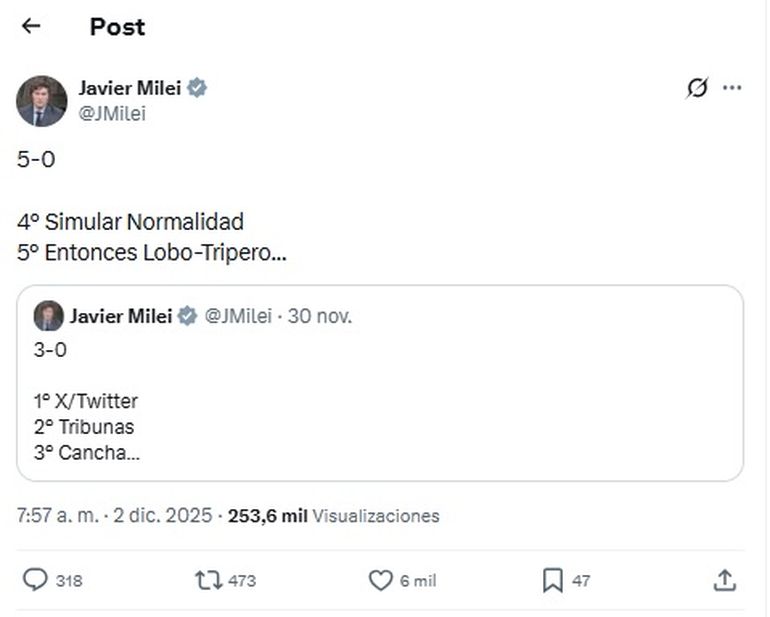This screenshot has height=617, width=770.
Task: Click the @JMilei handle under the name
Action: pos(112,113)
